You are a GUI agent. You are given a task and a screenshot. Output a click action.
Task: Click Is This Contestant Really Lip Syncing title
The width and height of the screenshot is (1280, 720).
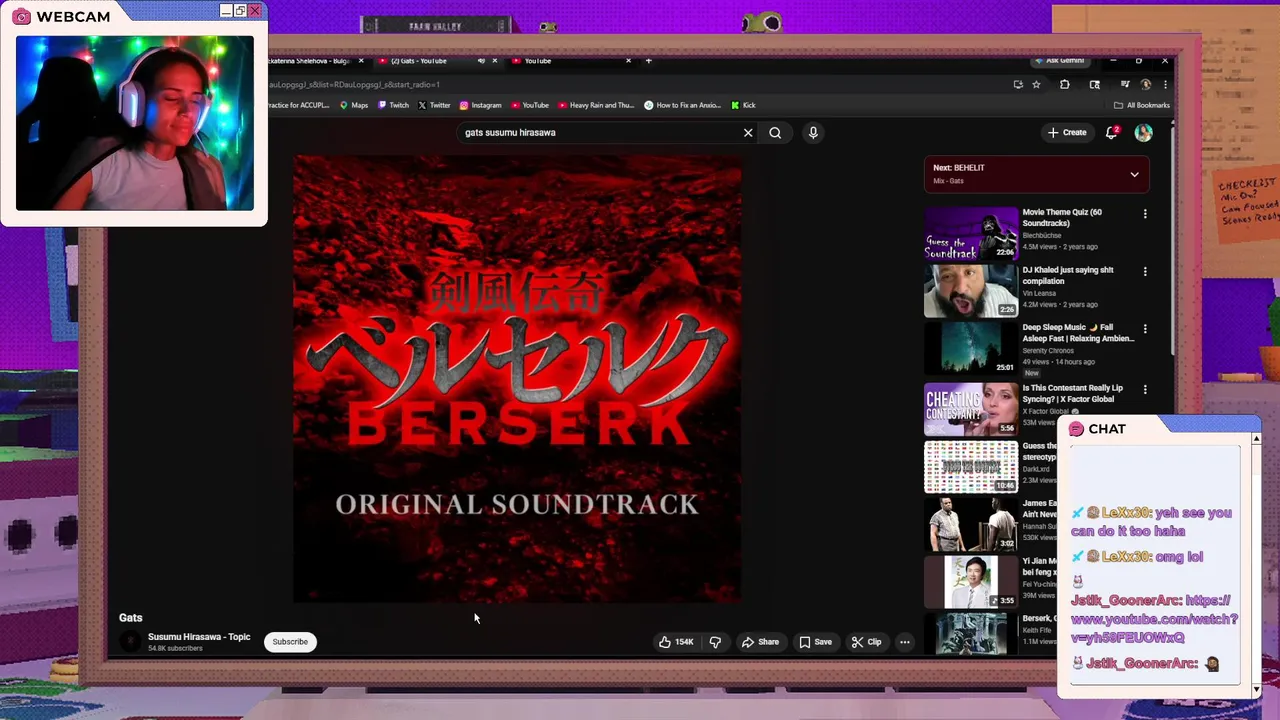click(x=1072, y=393)
